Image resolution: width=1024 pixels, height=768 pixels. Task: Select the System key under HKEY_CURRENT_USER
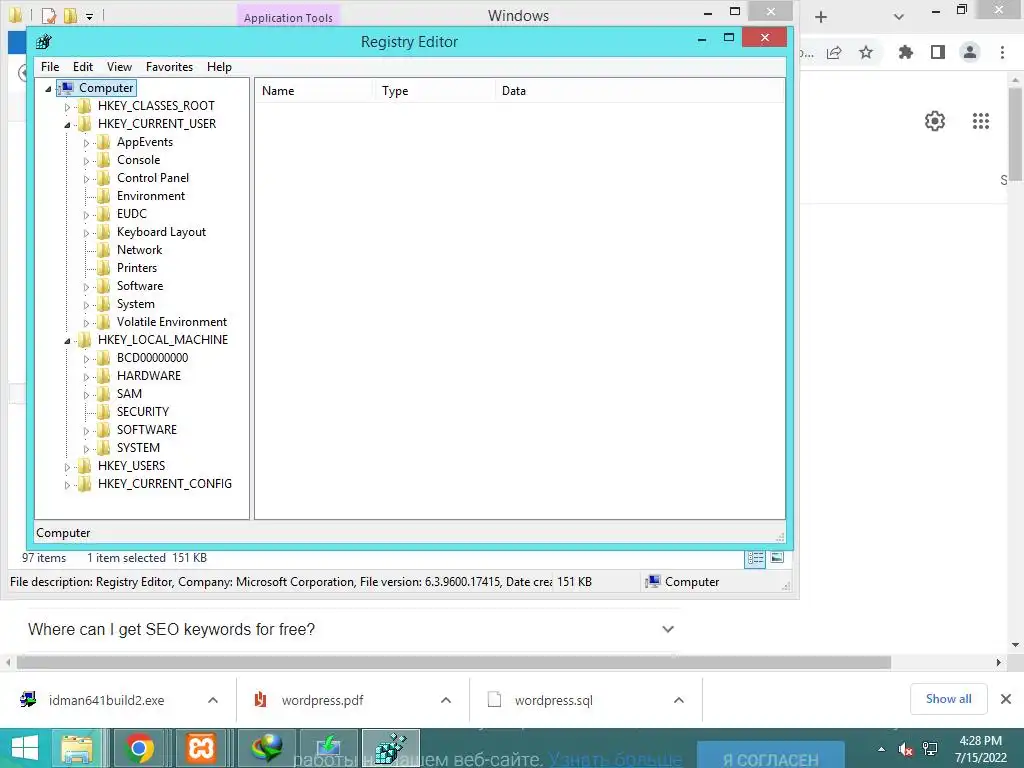[136, 304]
